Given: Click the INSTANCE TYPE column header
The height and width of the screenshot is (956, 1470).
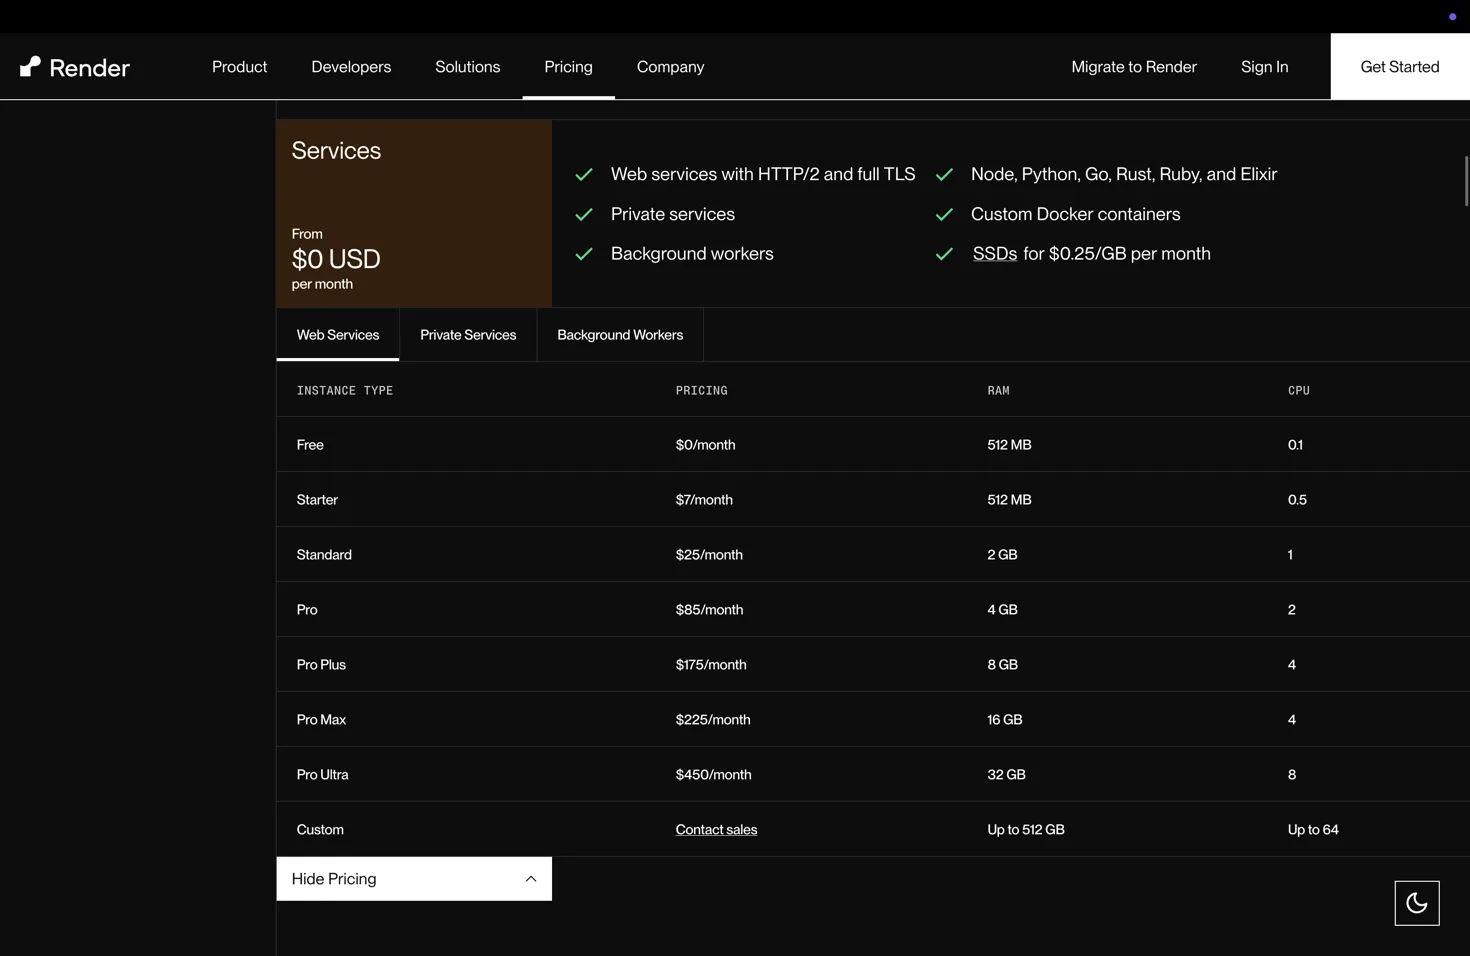Looking at the screenshot, I should click(x=345, y=391).
